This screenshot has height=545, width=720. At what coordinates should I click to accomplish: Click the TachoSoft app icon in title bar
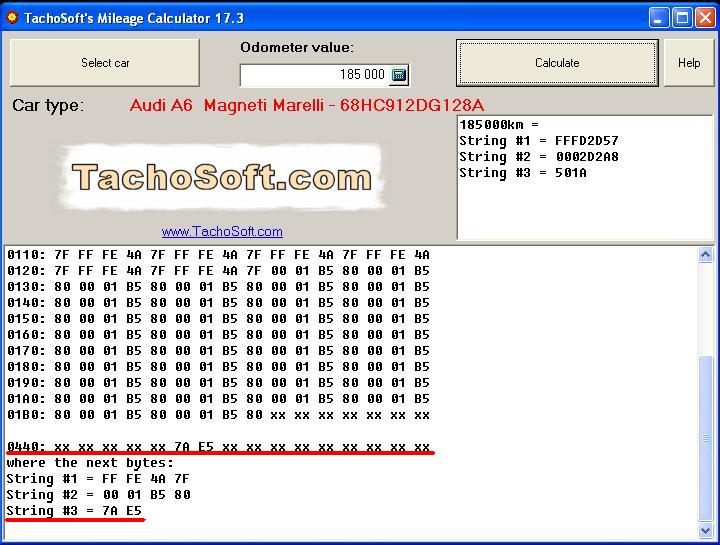click(12, 18)
